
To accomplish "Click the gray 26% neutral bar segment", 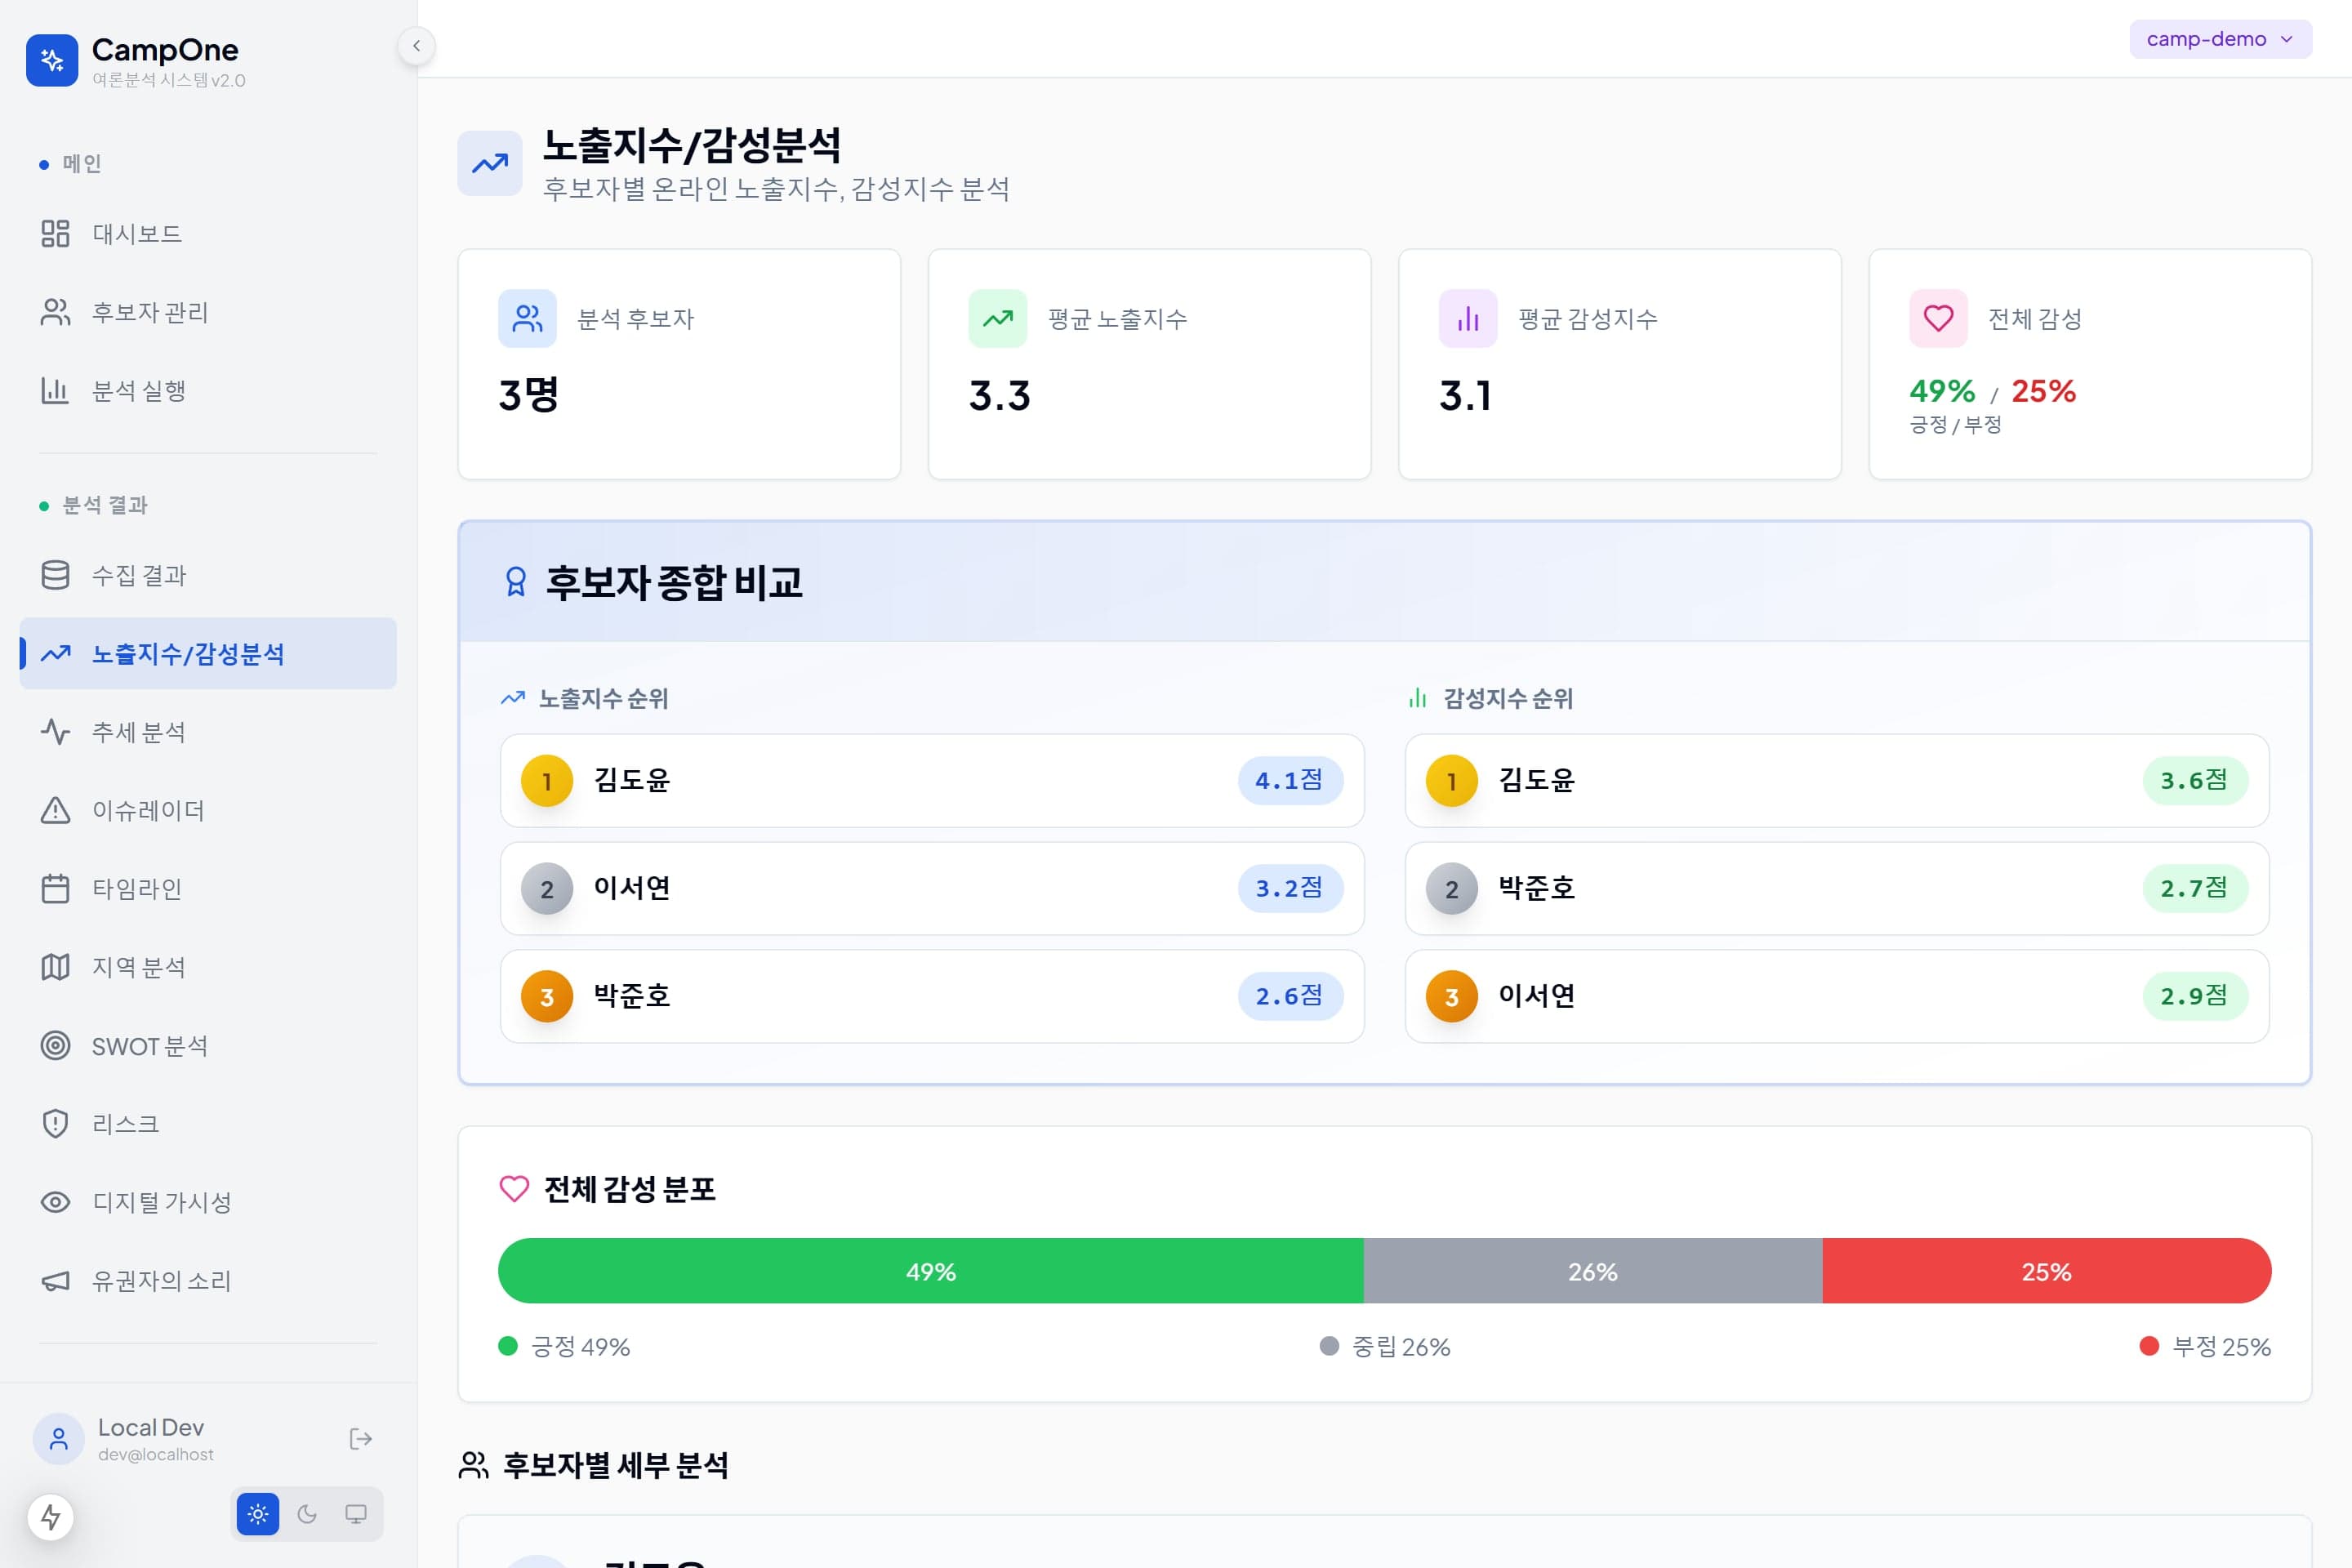I will click(1593, 1271).
